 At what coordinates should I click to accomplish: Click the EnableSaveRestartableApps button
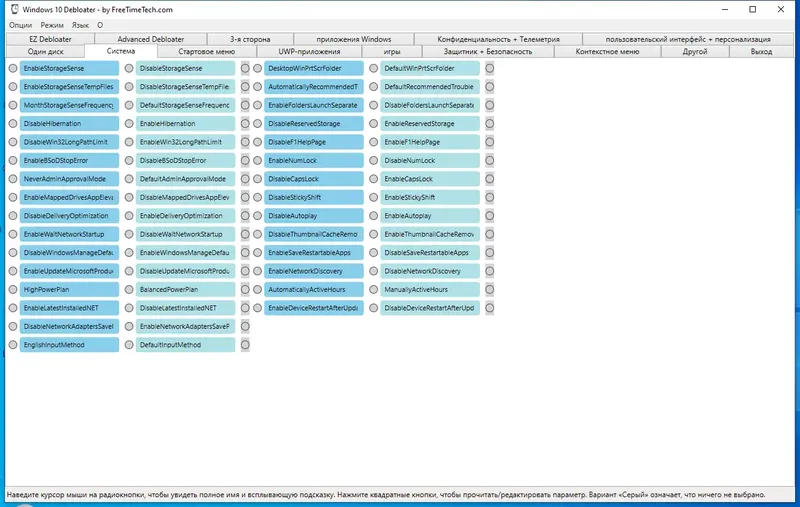pos(314,252)
